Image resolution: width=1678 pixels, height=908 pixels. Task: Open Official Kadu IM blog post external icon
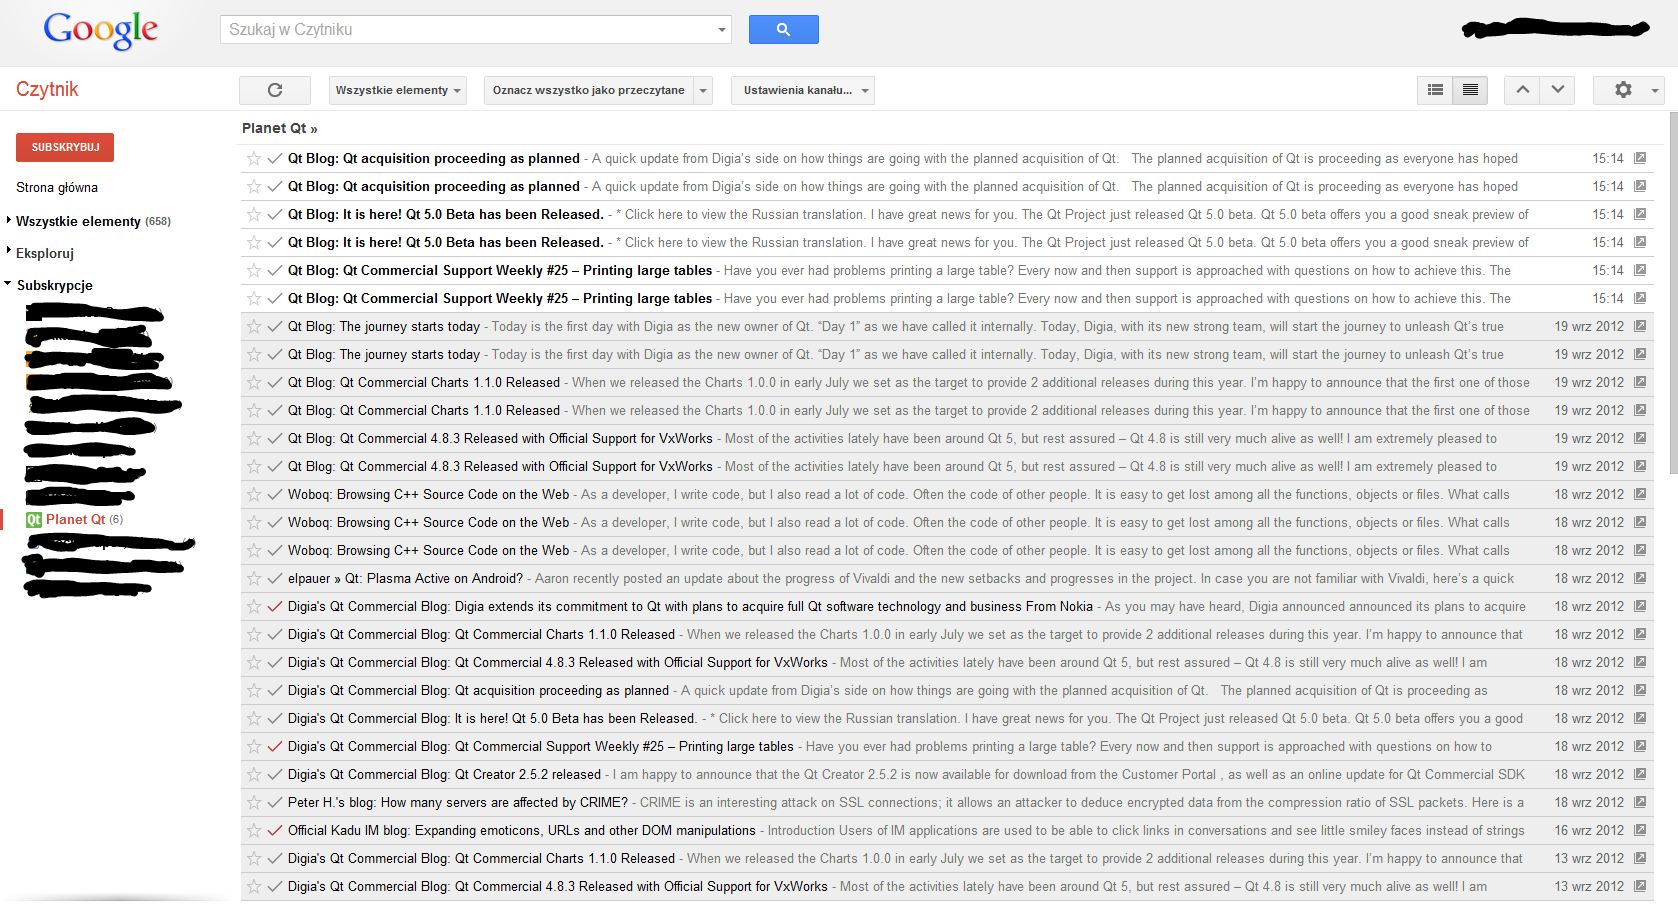tap(1640, 830)
